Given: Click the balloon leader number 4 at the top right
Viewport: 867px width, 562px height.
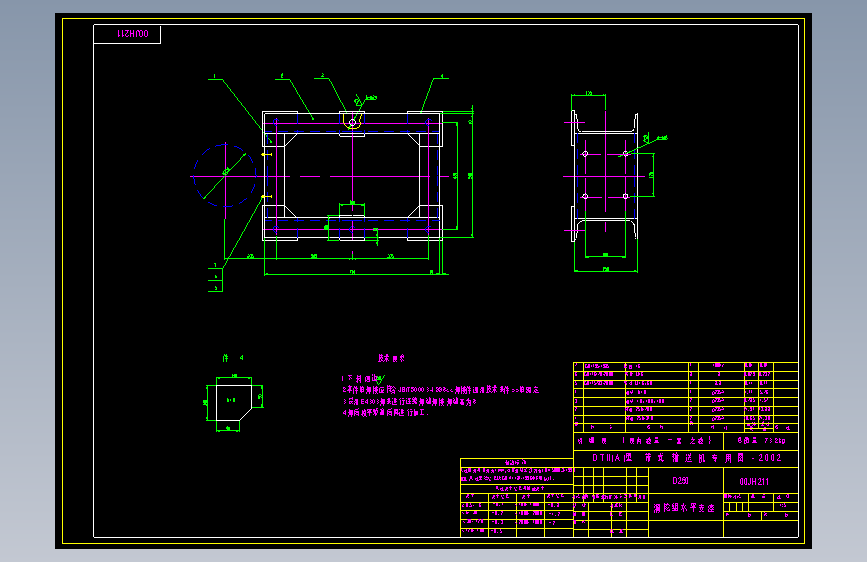Looking at the screenshot, I should point(442,76).
